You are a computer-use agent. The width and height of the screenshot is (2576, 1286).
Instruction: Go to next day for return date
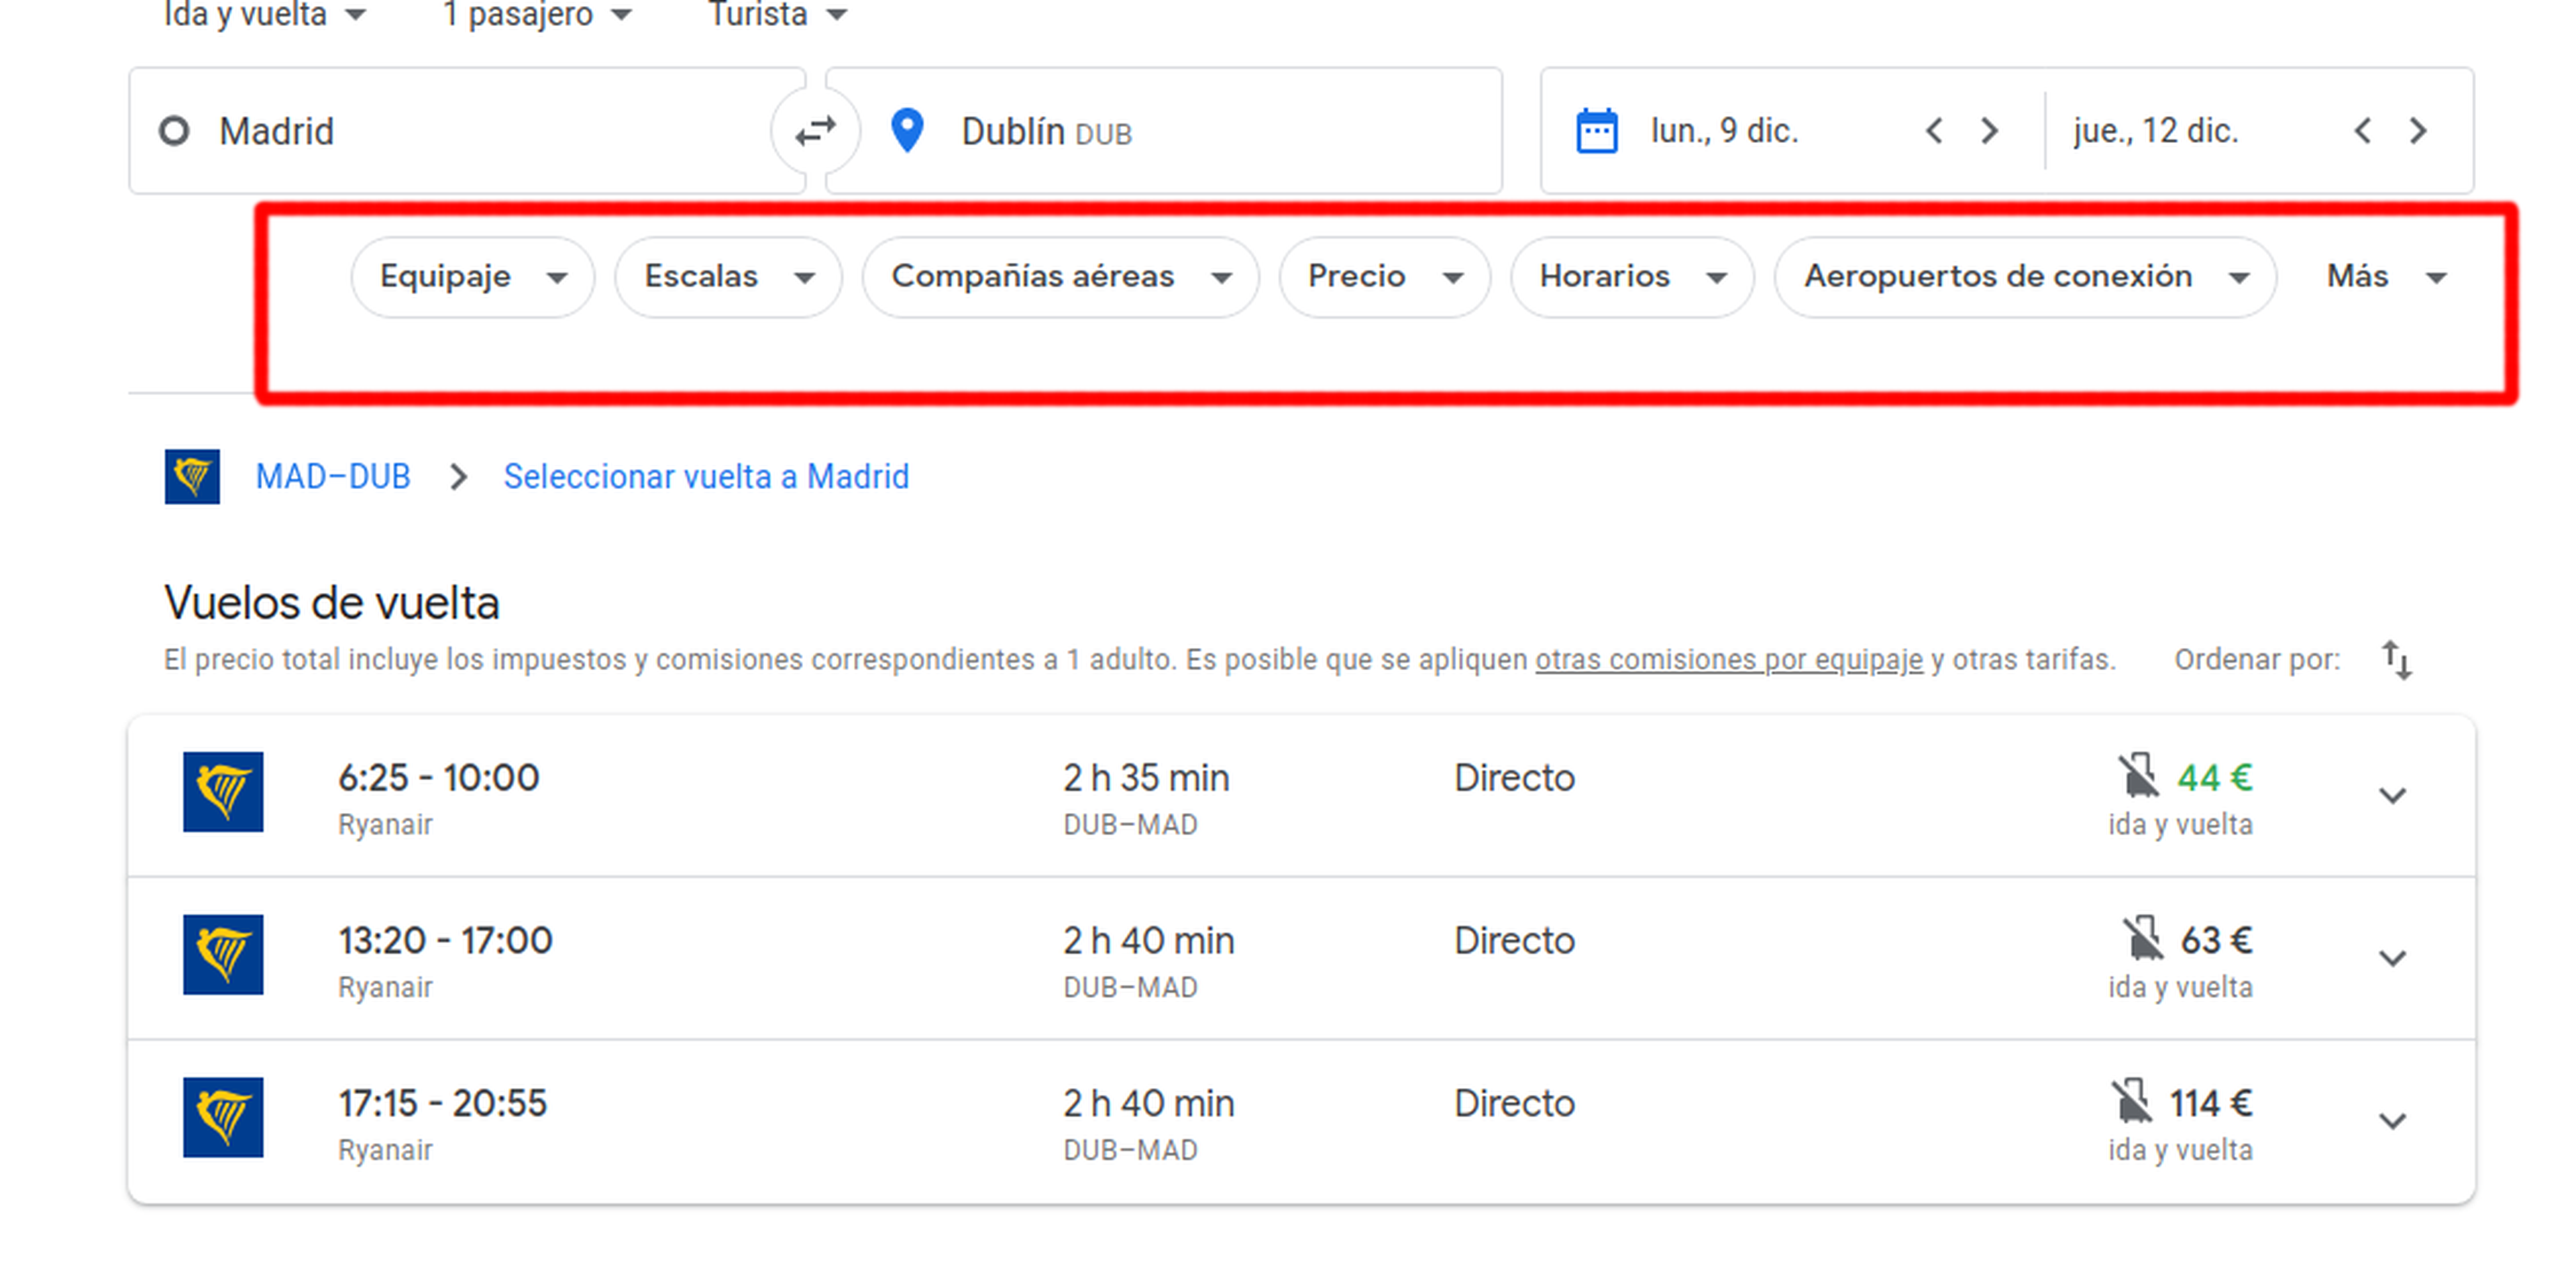2418,131
